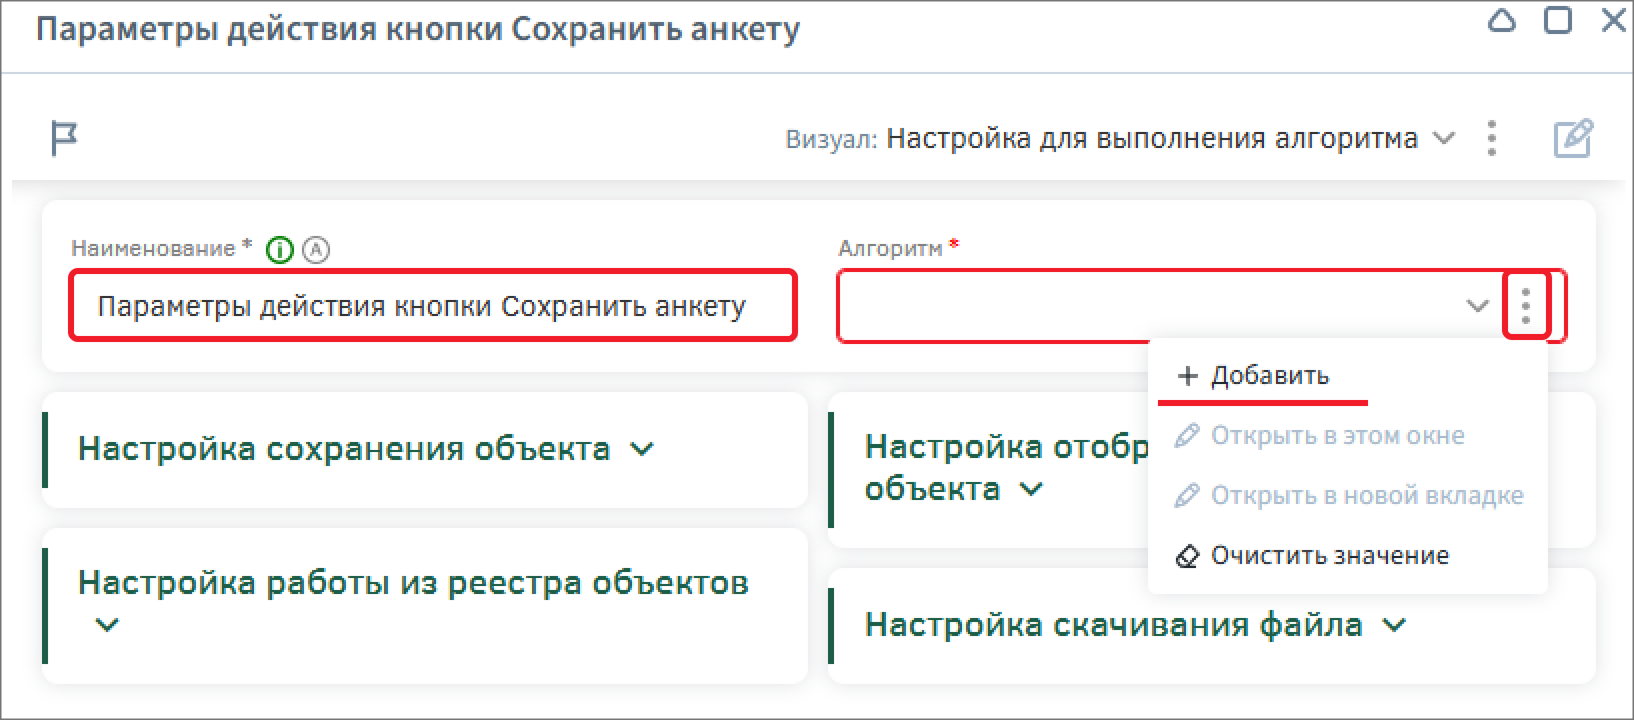Viewport: 1634px width, 720px height.
Task: Expand Настройка сохранения объекта section
Action: 642,449
